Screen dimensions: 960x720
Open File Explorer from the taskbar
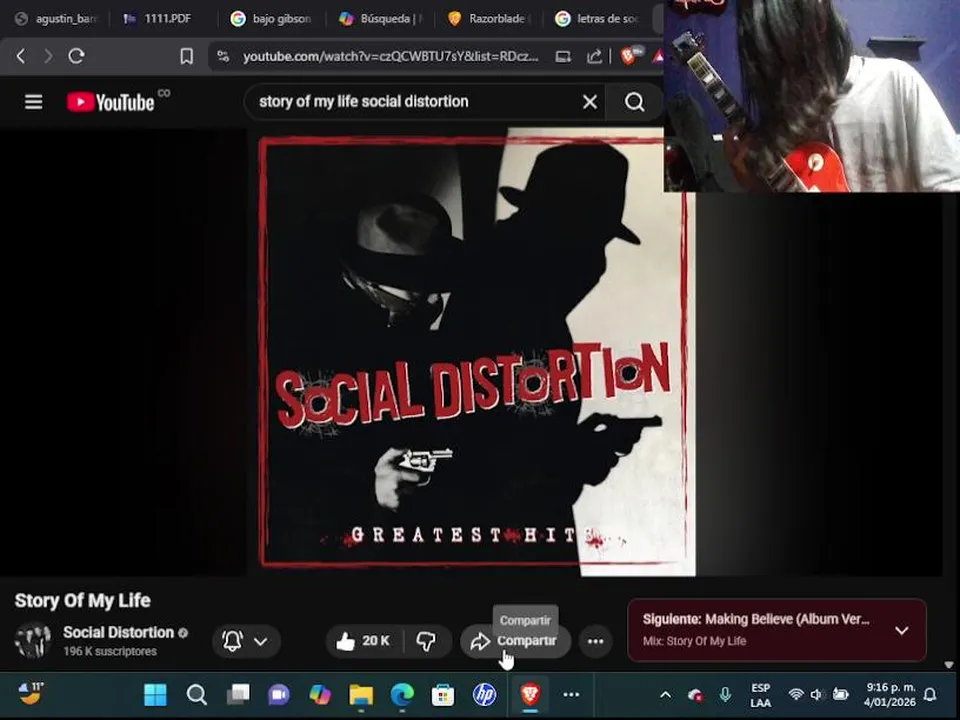click(x=361, y=695)
